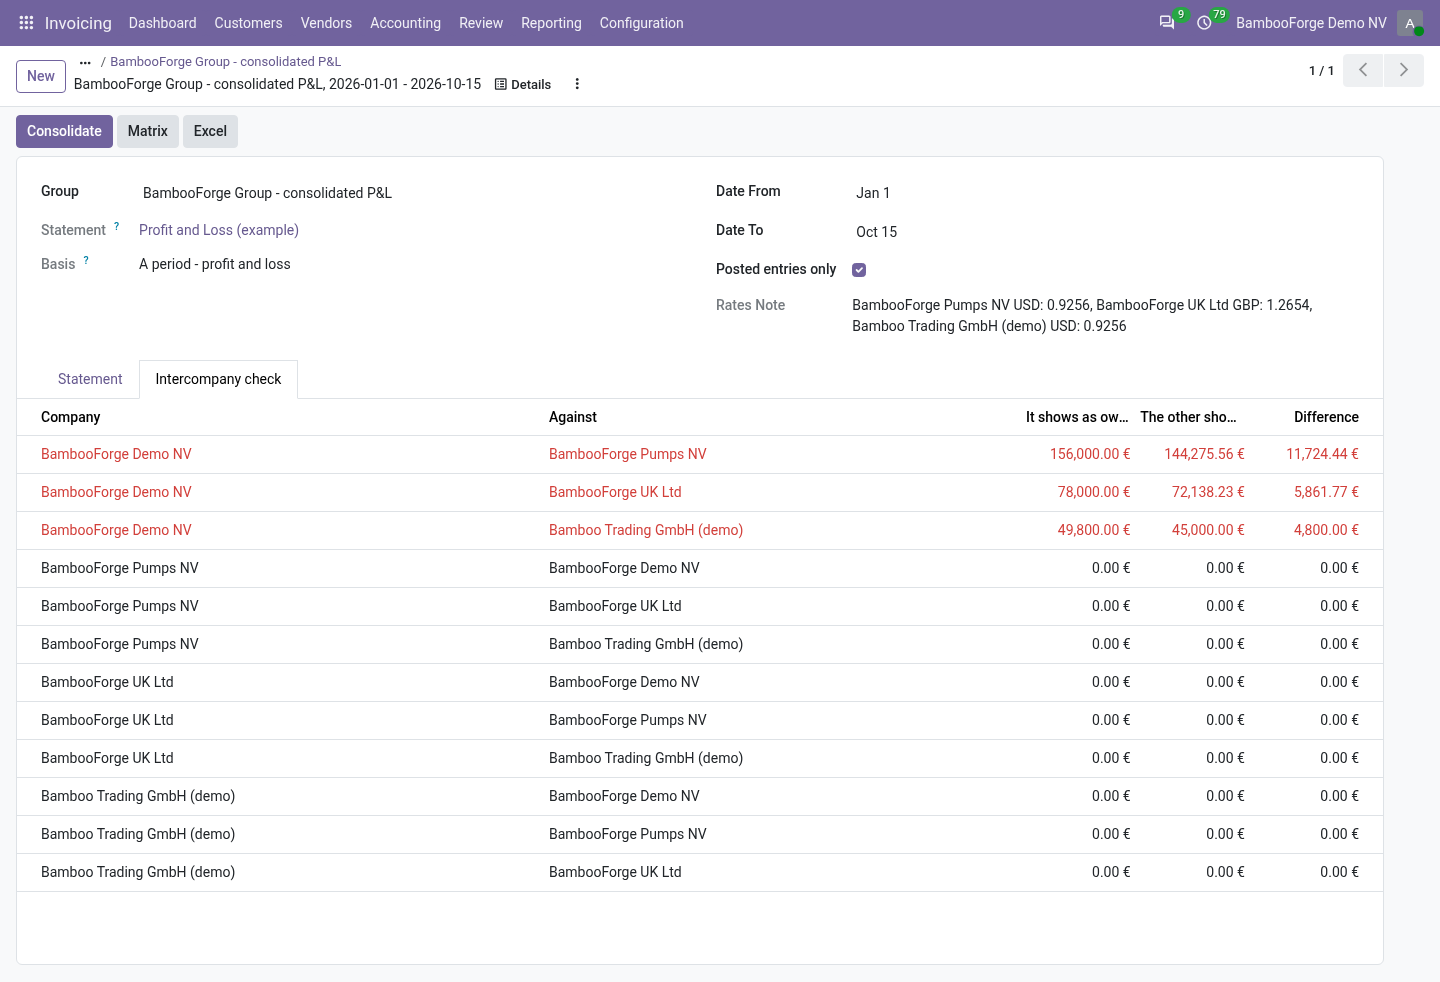Go to next record arrow
Image resolution: width=1440 pixels, height=982 pixels.
tap(1404, 70)
